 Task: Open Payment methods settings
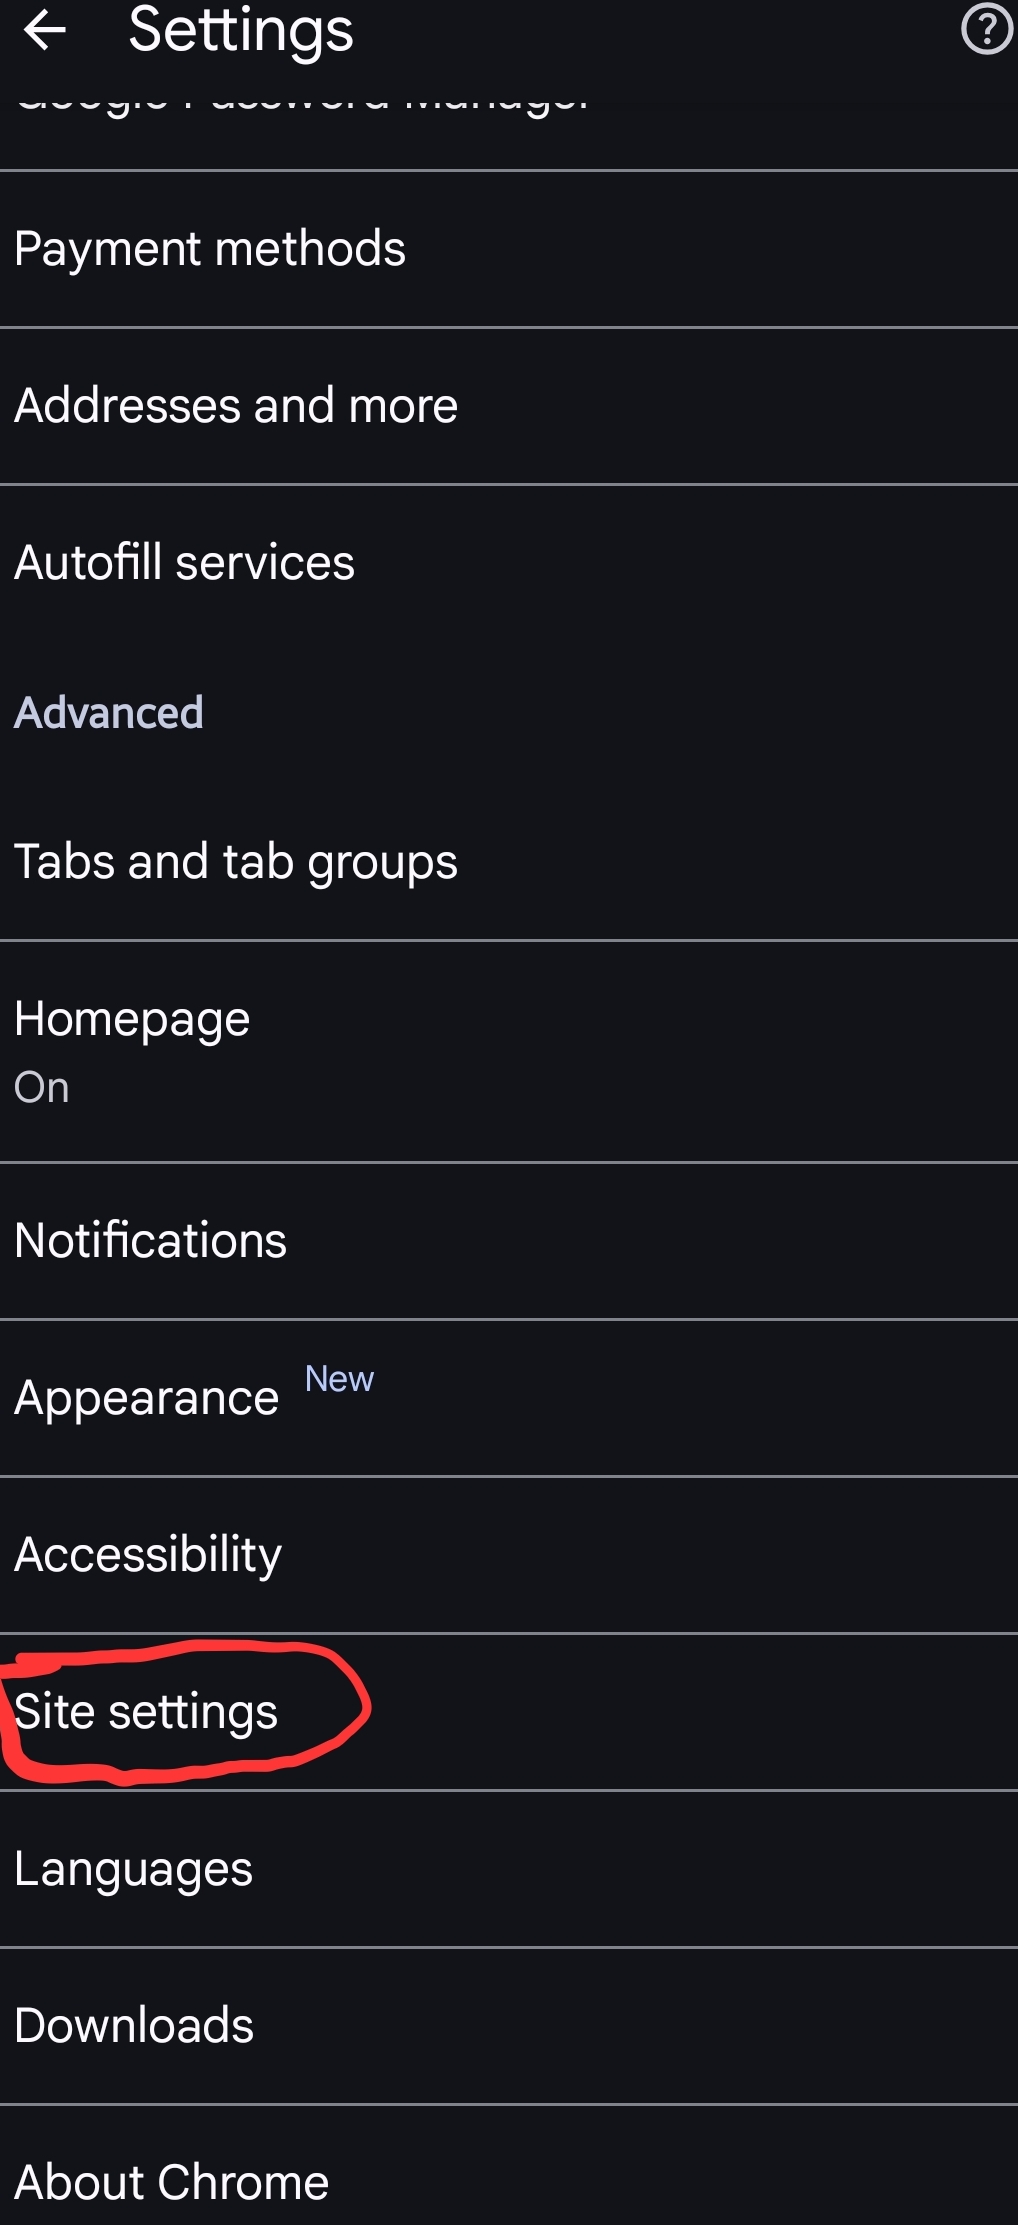(x=210, y=249)
